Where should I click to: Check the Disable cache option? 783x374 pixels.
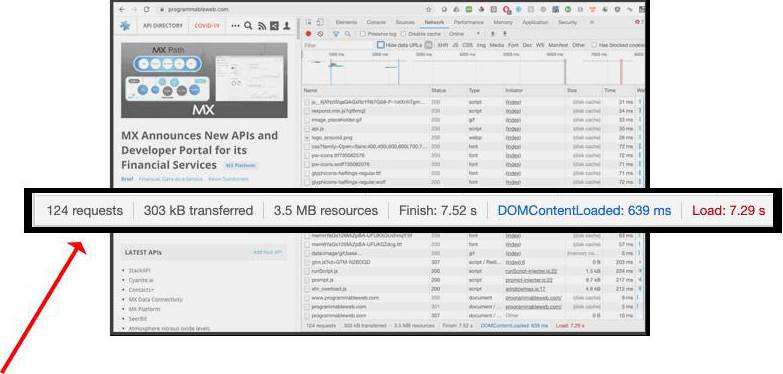404,34
